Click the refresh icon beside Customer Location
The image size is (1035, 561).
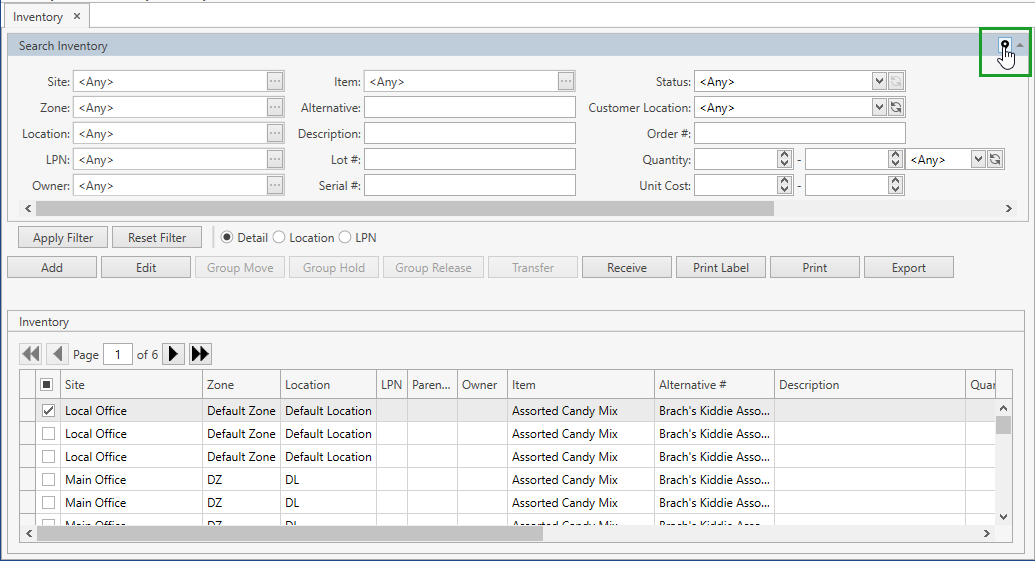pyautogui.click(x=896, y=108)
